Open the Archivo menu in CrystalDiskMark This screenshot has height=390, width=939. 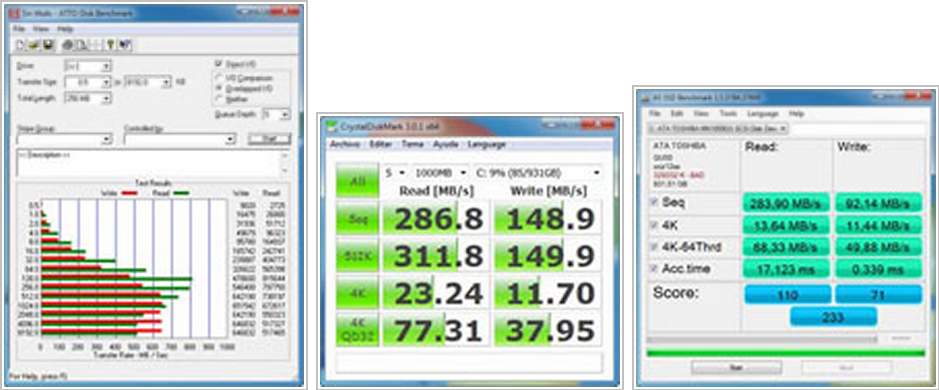pos(346,144)
